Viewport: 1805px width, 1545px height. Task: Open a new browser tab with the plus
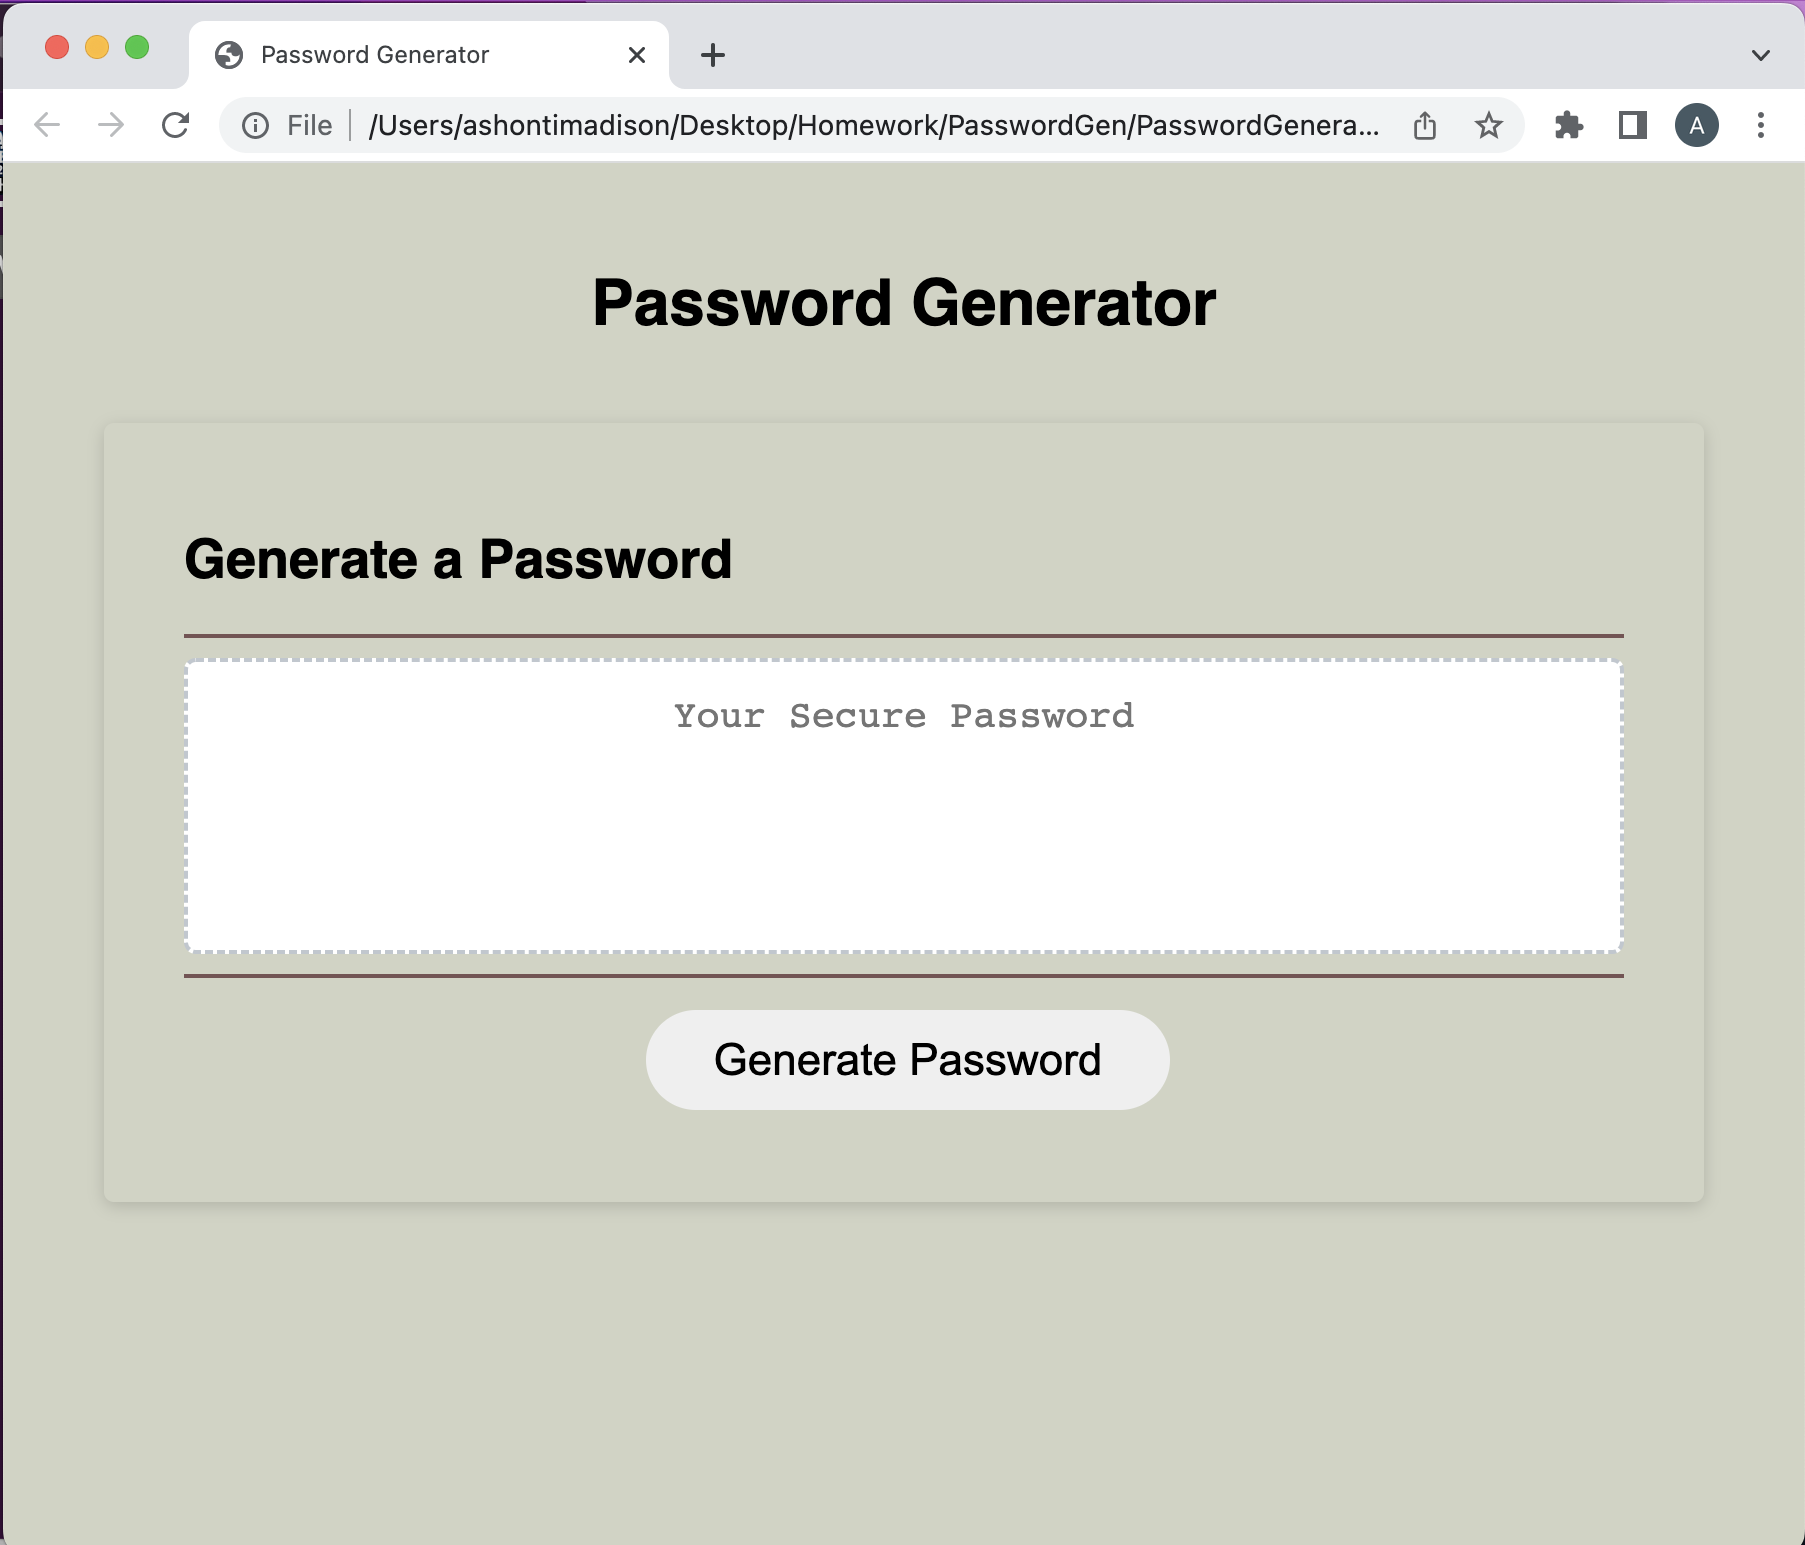coord(712,55)
